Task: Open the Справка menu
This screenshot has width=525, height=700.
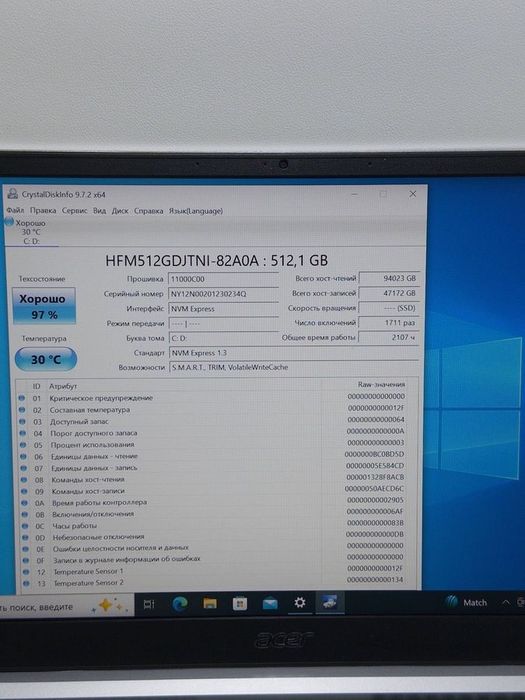Action: (148, 211)
